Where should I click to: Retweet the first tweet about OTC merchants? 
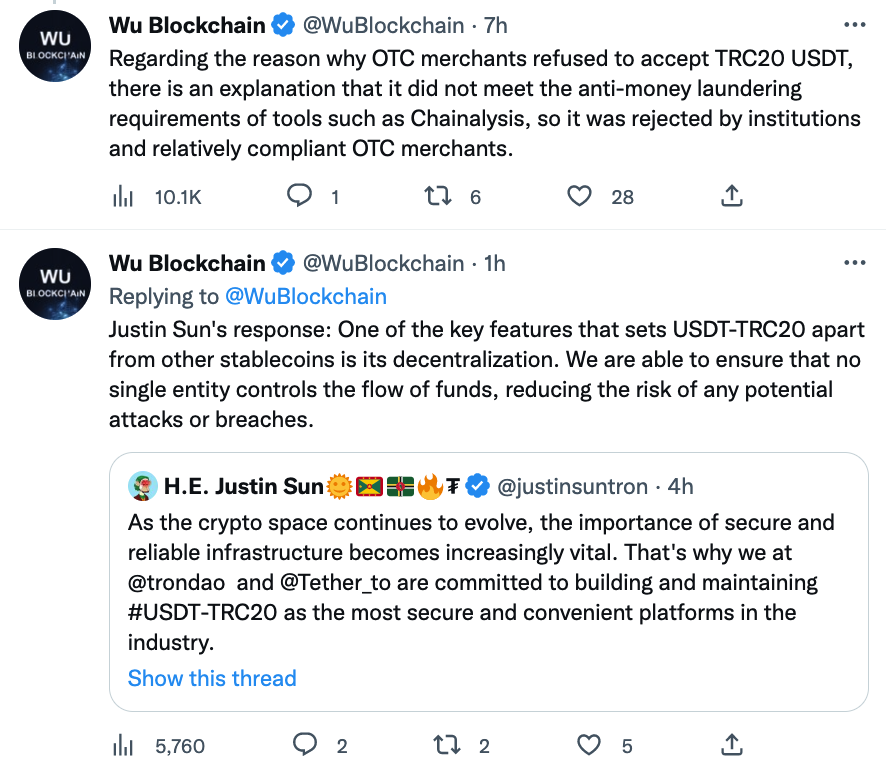[x=451, y=197]
